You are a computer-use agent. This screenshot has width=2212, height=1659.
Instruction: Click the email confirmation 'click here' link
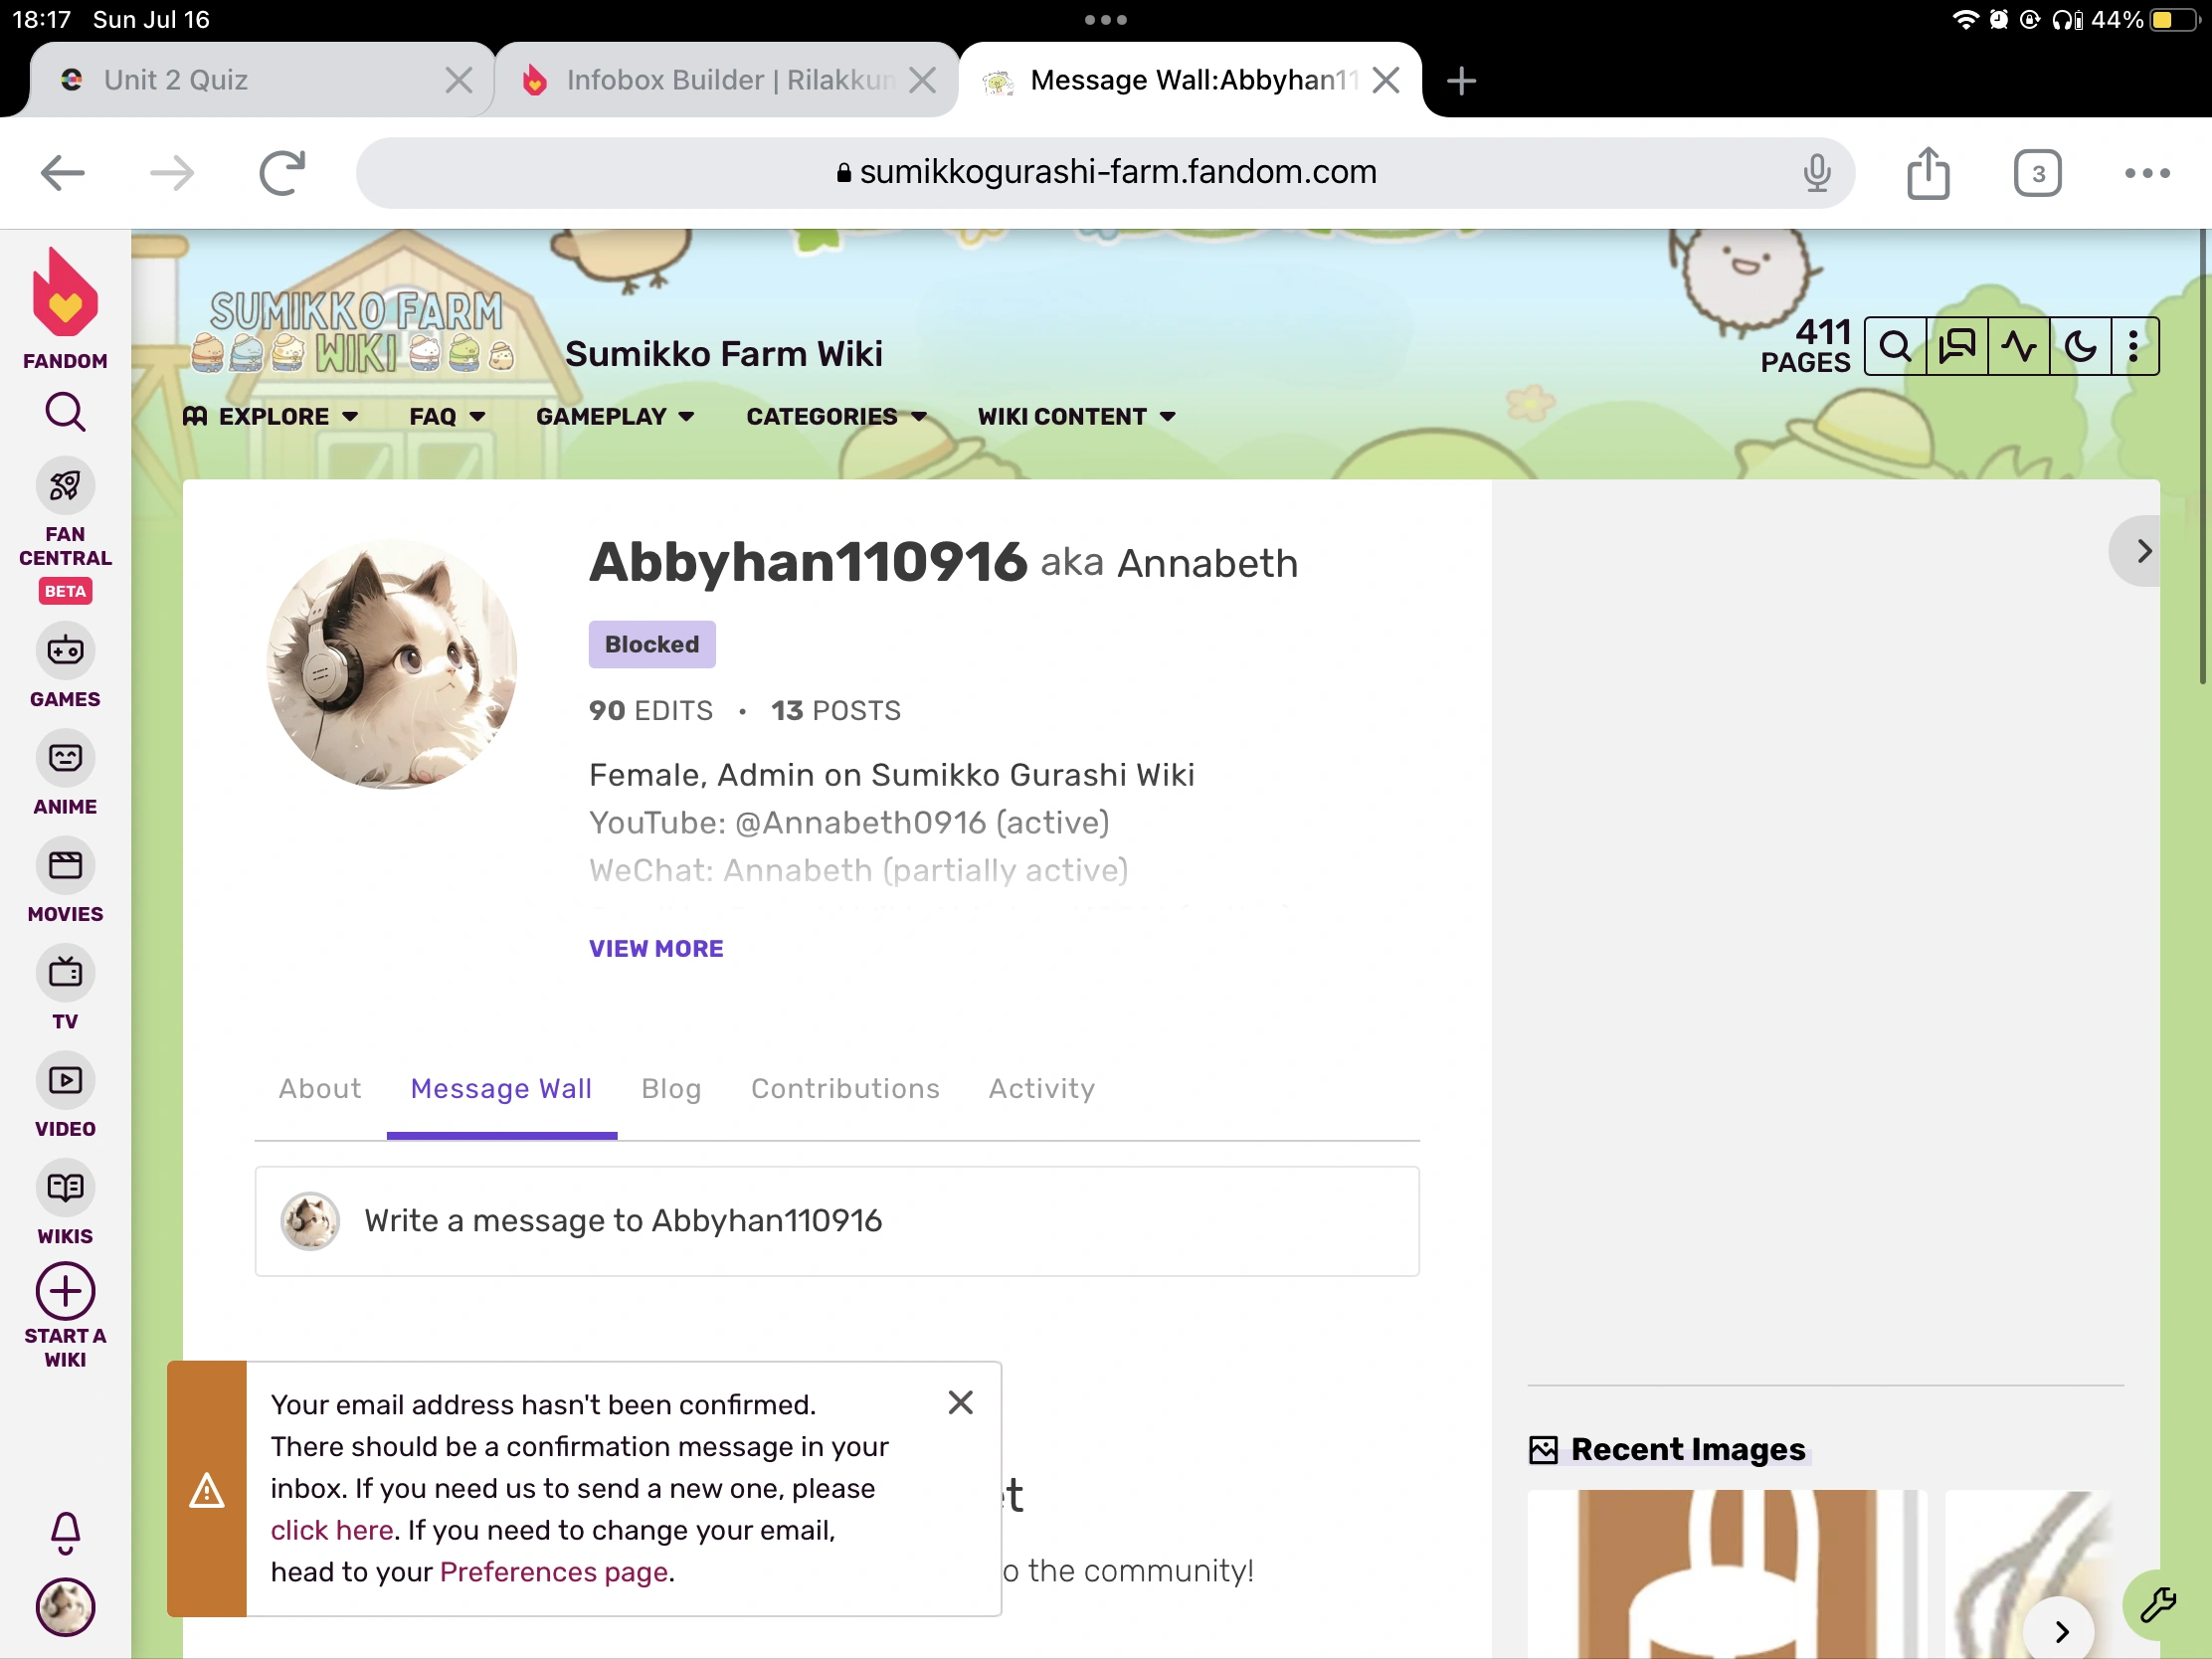tap(330, 1530)
